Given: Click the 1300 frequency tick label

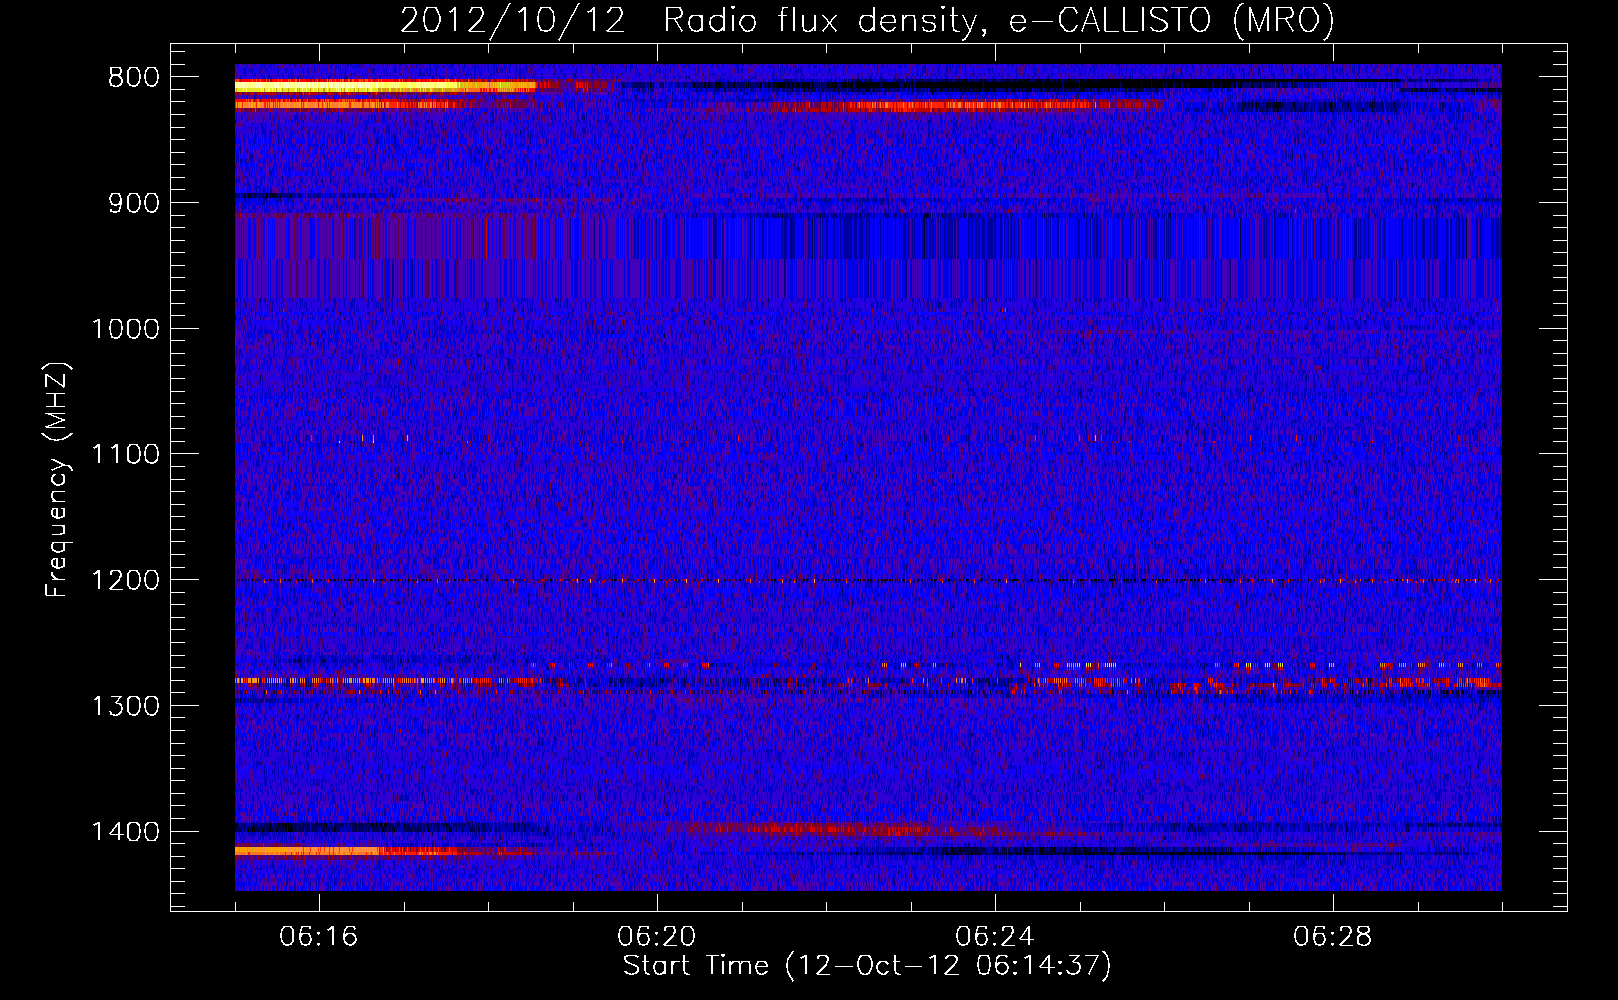Looking at the screenshot, I should point(125,706).
